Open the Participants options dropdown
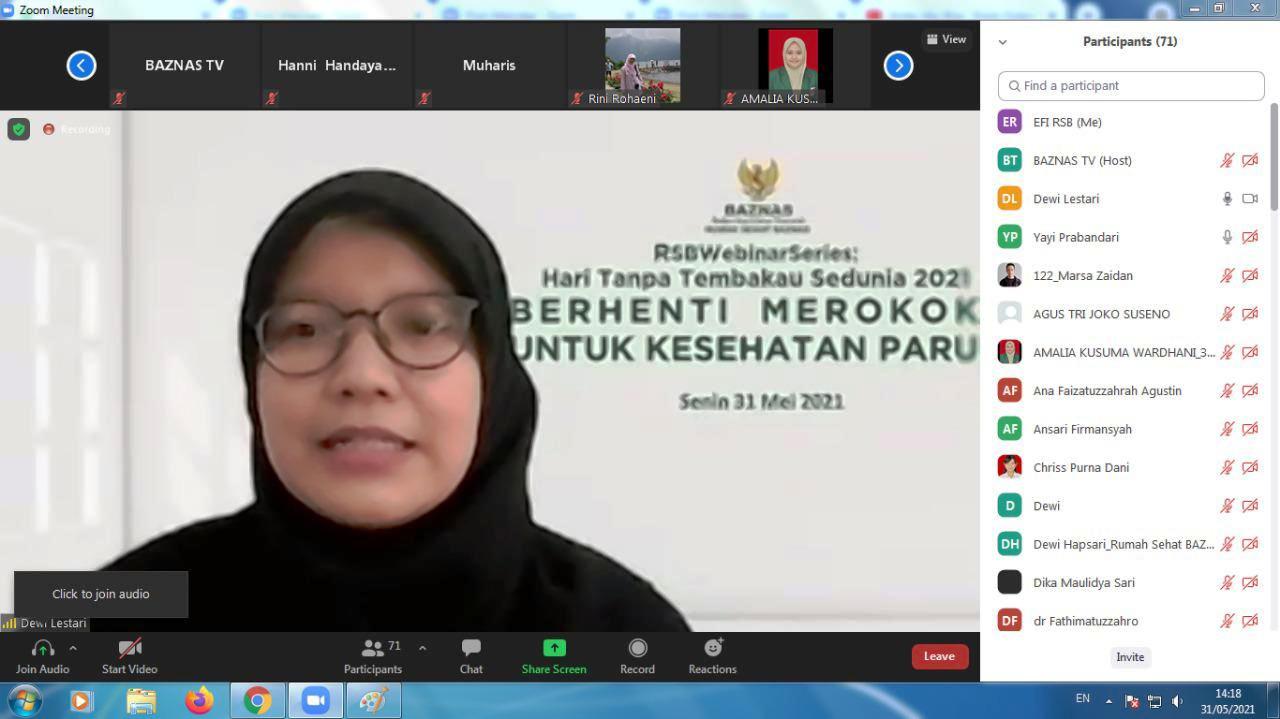 click(x=422, y=648)
